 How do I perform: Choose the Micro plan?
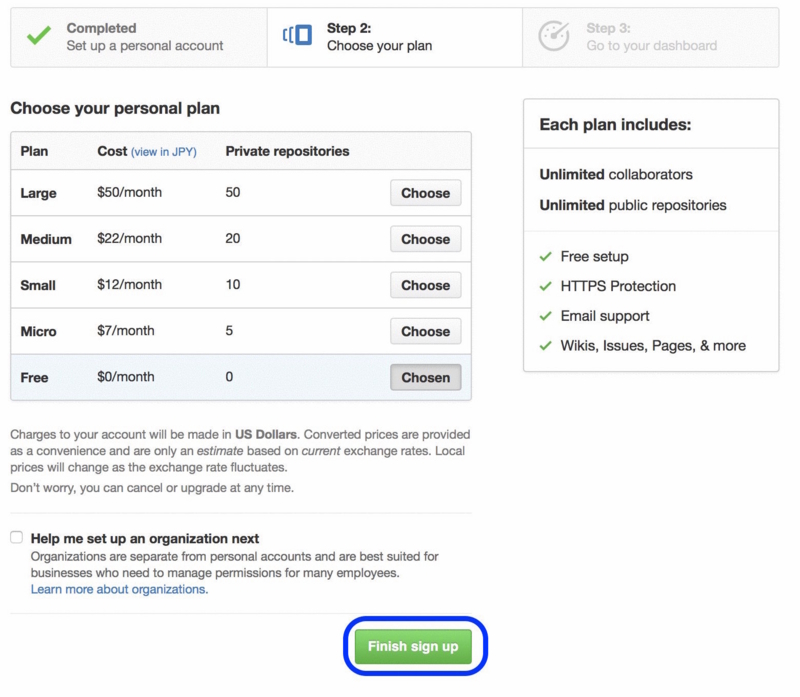coord(426,331)
